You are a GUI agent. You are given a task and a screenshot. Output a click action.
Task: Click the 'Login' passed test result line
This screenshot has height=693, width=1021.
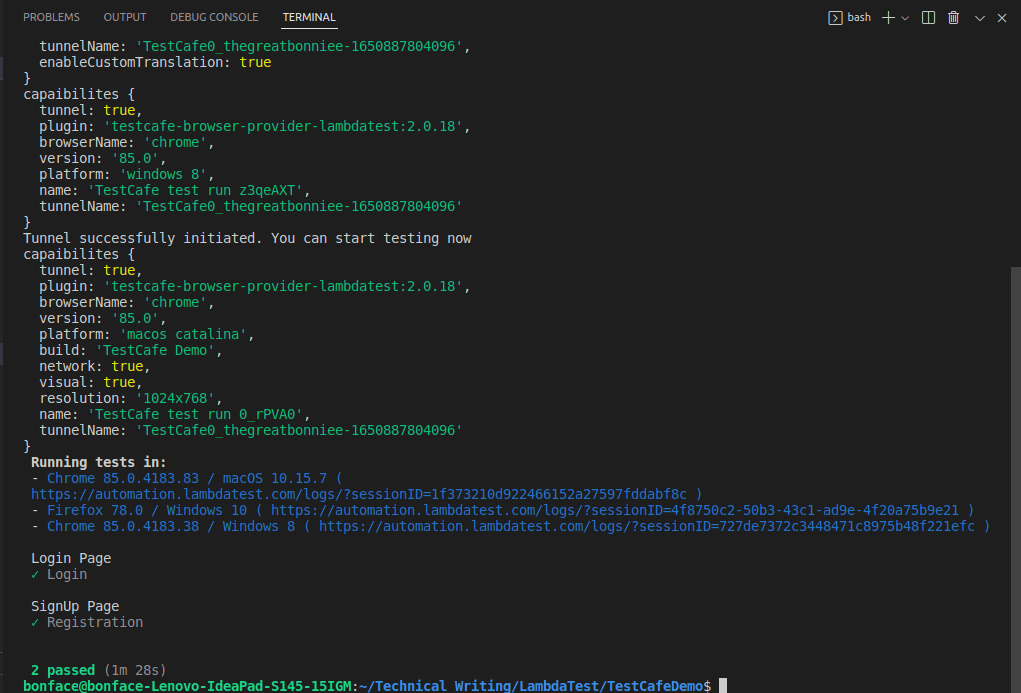[x=60, y=573]
